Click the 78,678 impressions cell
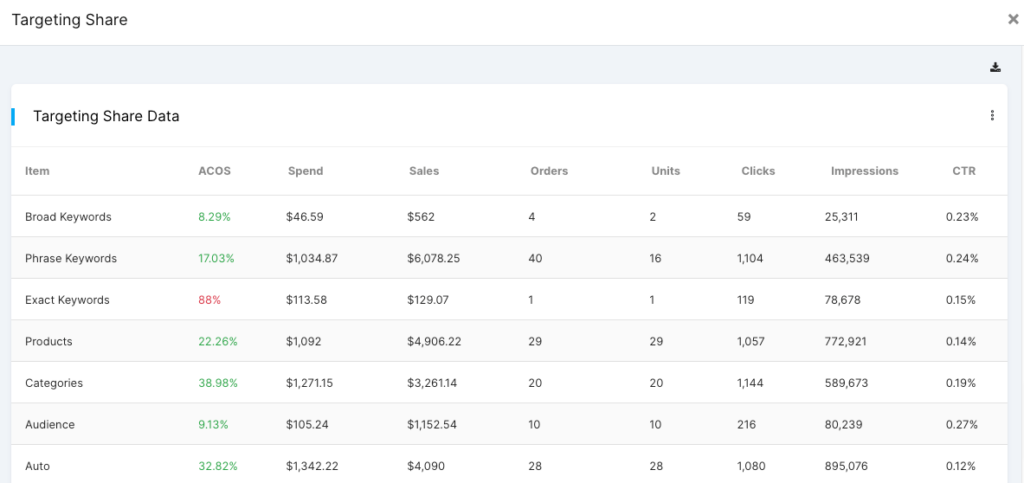 point(842,300)
